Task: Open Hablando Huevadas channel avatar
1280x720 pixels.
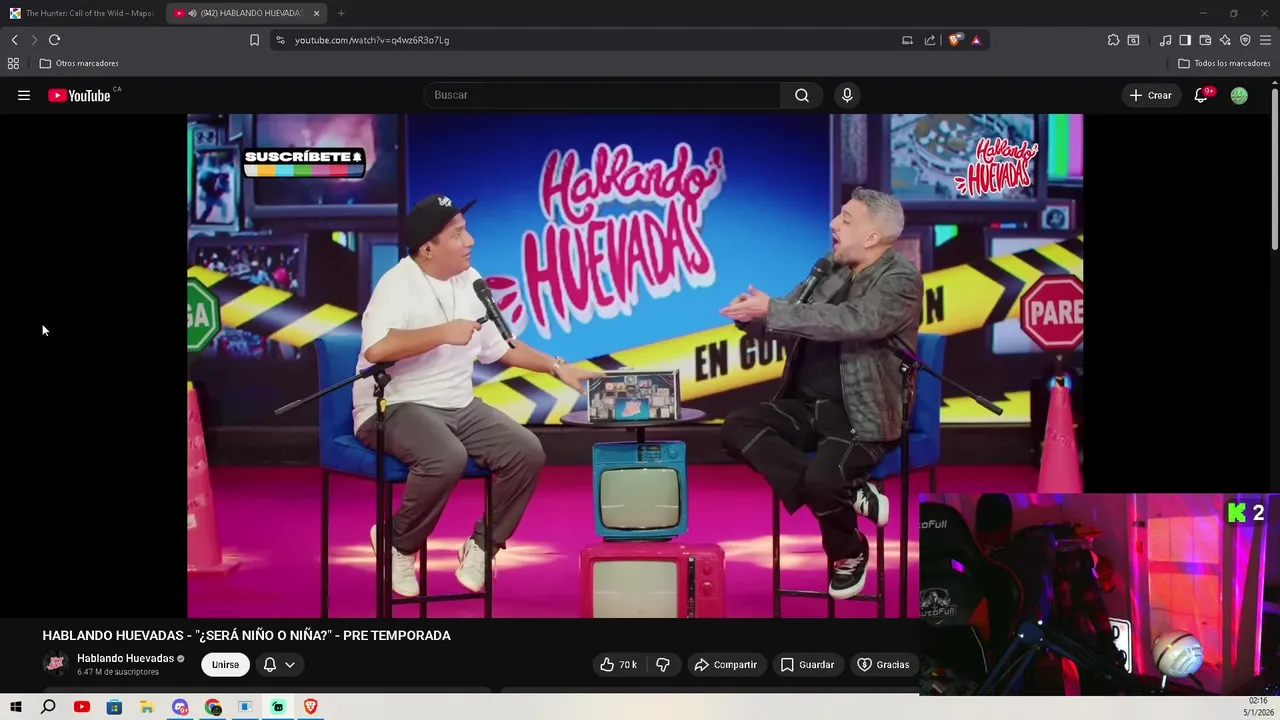Action: pos(56,664)
